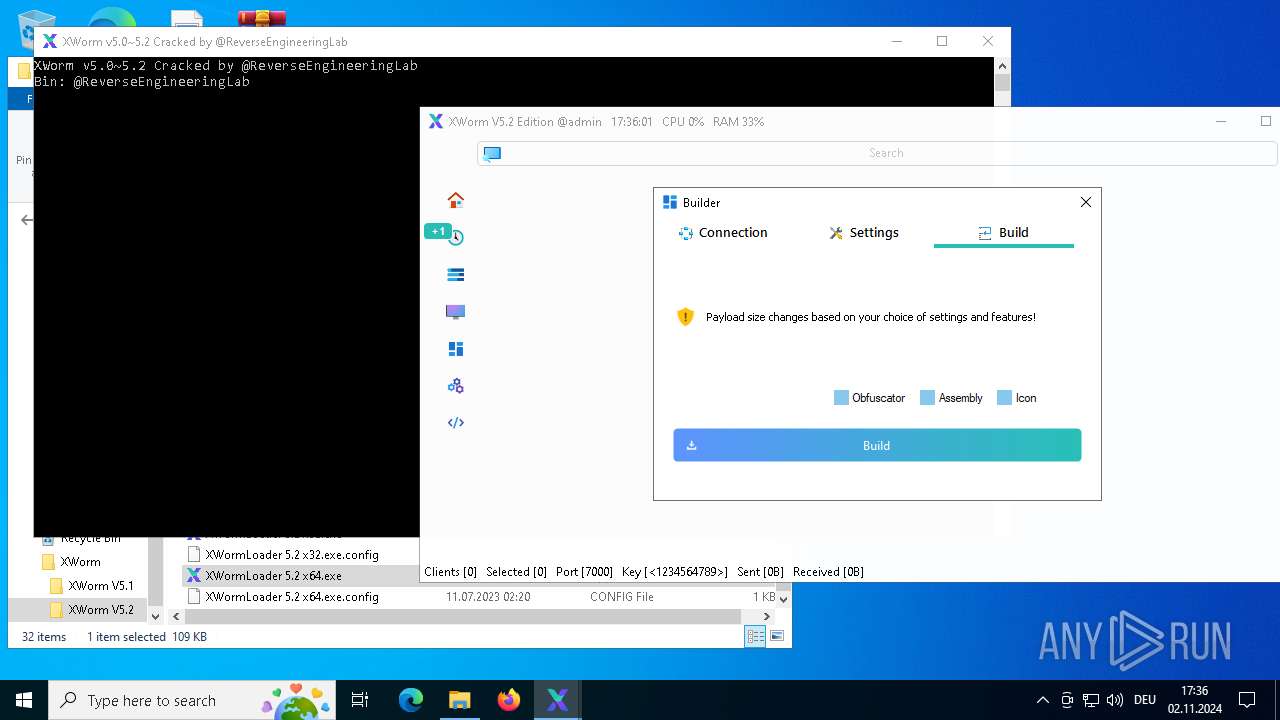This screenshot has width=1280, height=720.
Task: Open the Windows Start menu
Action: pyautogui.click(x=24, y=700)
